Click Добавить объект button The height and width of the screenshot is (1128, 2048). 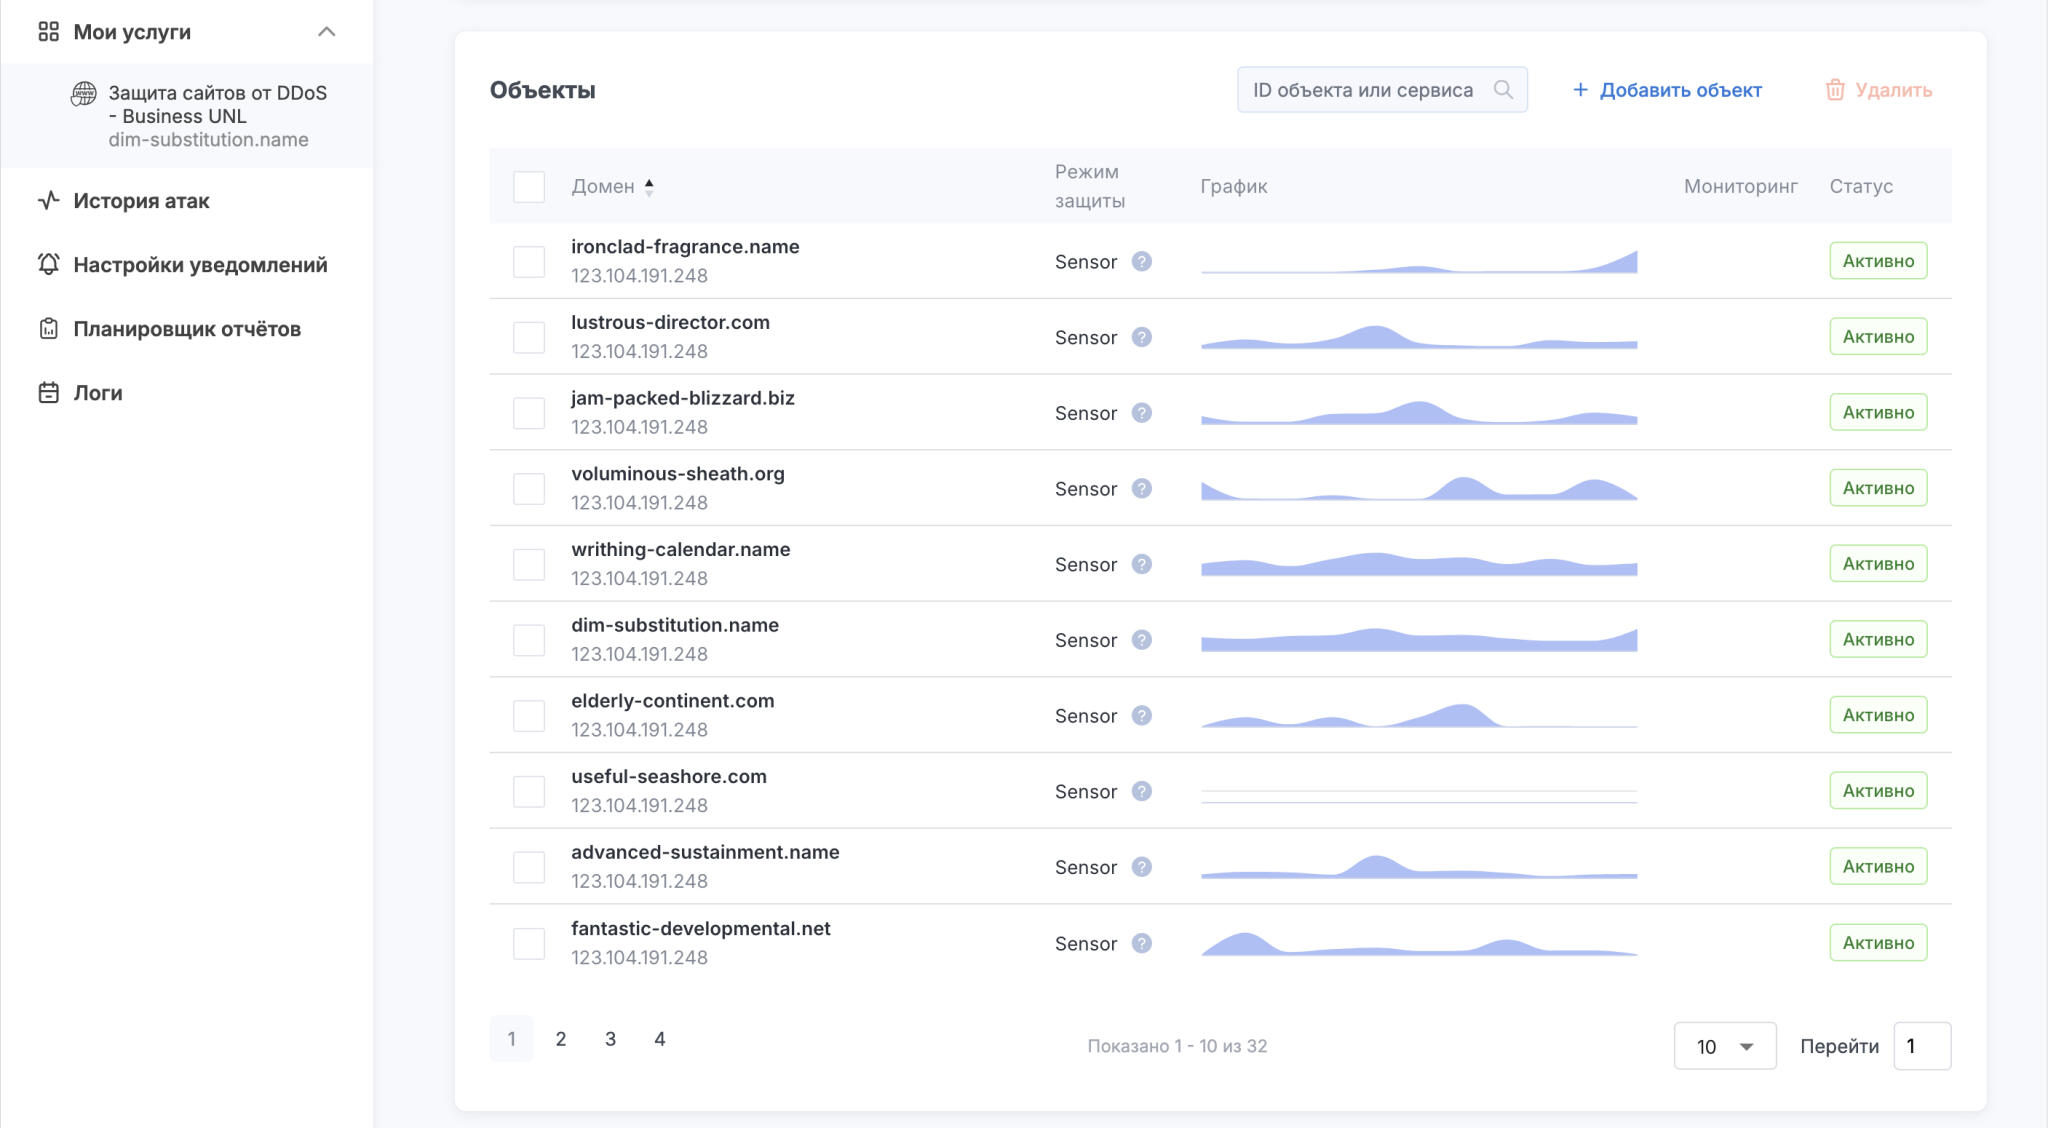tap(1667, 90)
